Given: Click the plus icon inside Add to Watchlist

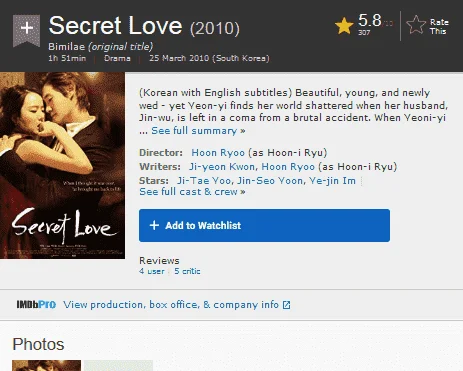Looking at the screenshot, I should pyautogui.click(x=154, y=225).
